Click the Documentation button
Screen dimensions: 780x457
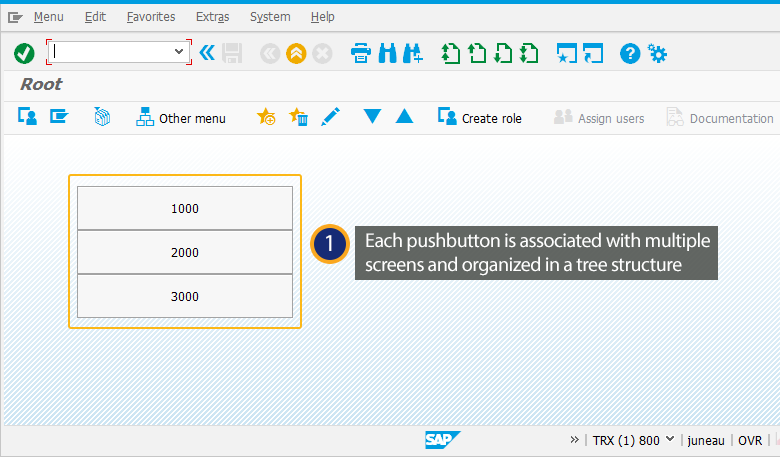pos(720,118)
